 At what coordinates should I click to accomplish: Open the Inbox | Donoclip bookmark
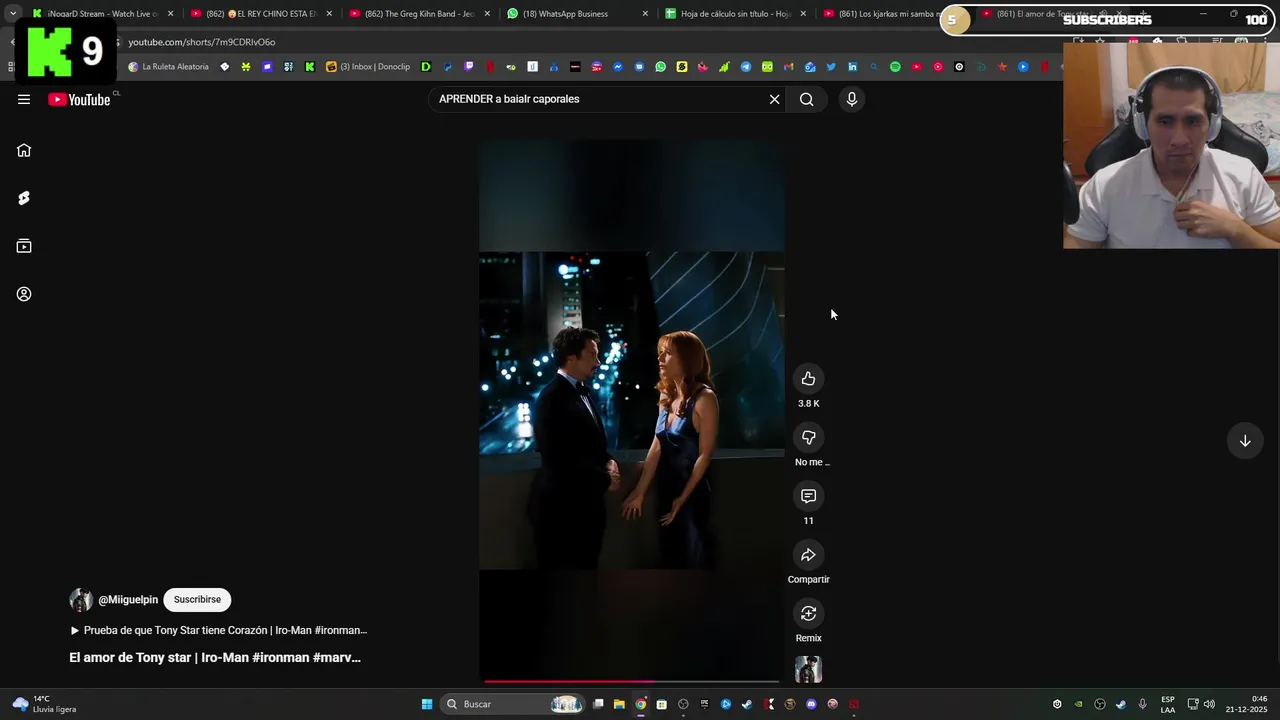368,67
